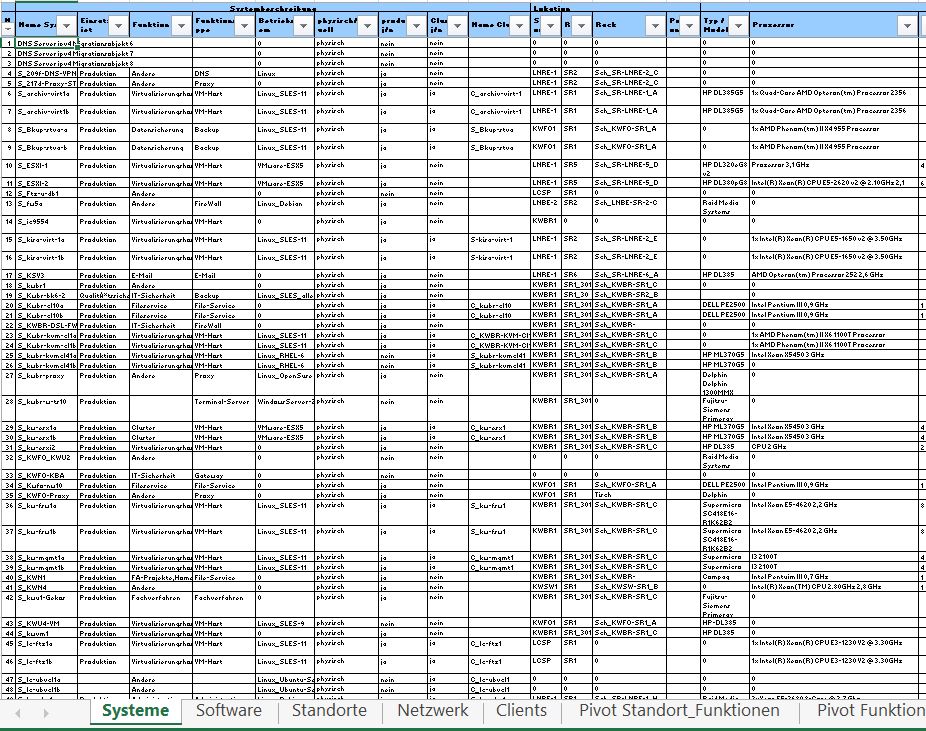Select cell S_209f-DNS-VPN in row 4
Image resolution: width=926 pixels, height=731 pixels.
pyautogui.click(x=47, y=73)
